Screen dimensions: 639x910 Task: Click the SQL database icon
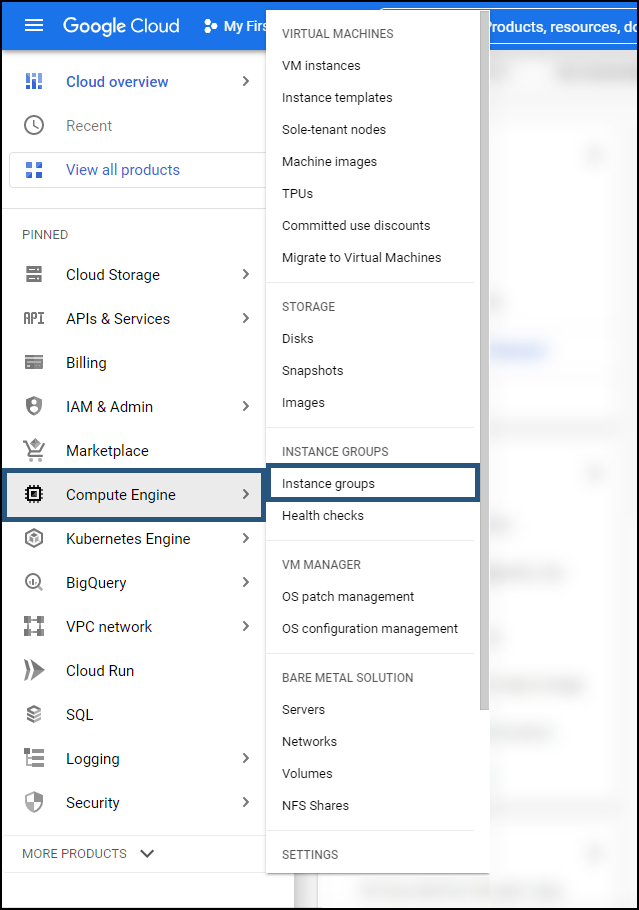(x=34, y=714)
